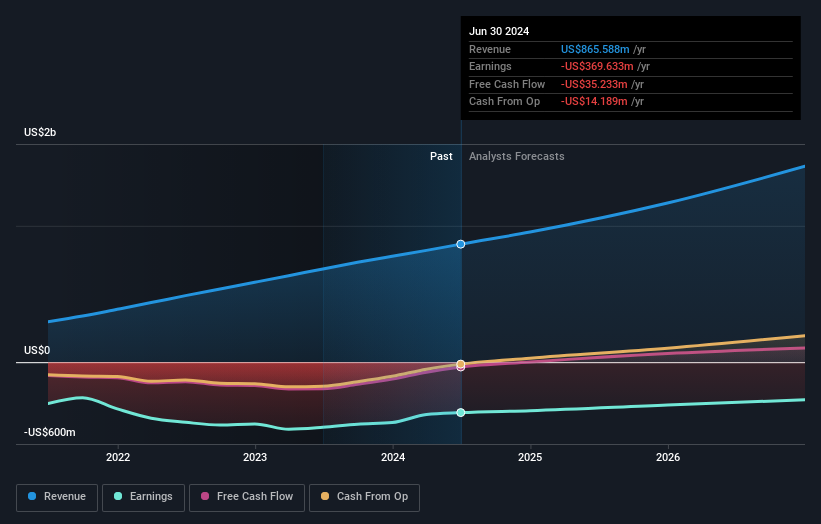Select the orange Cash From Op data point
The image size is (821, 524).
pos(461,364)
